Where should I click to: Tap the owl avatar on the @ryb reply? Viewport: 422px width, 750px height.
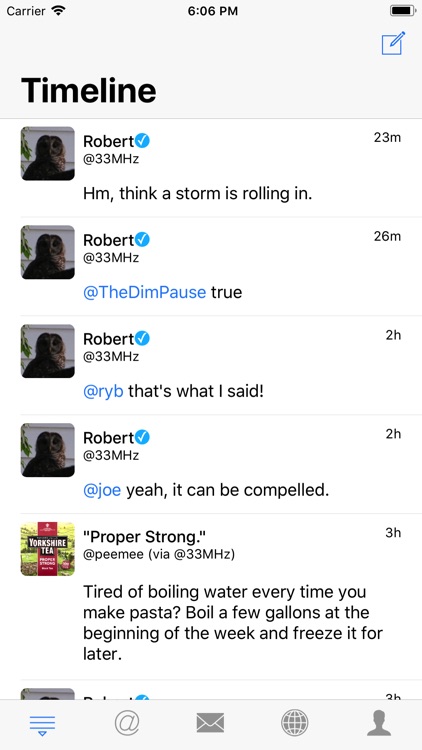(x=48, y=351)
